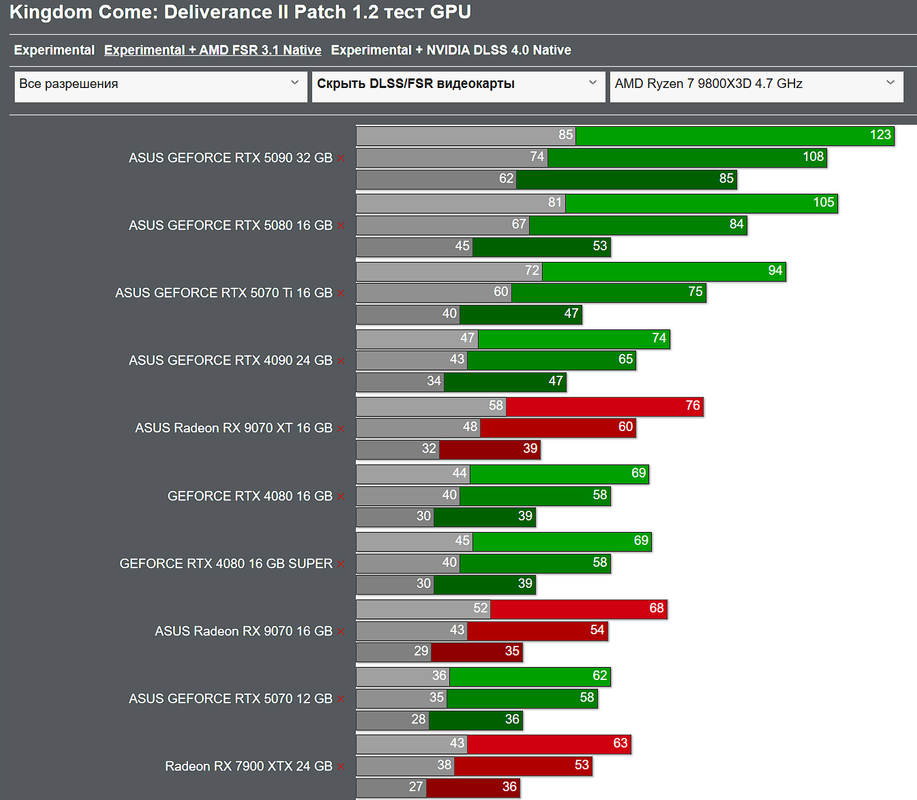This screenshot has height=800, width=917.
Task: Click the RTX 5090 bar showing 123
Action: [735, 136]
